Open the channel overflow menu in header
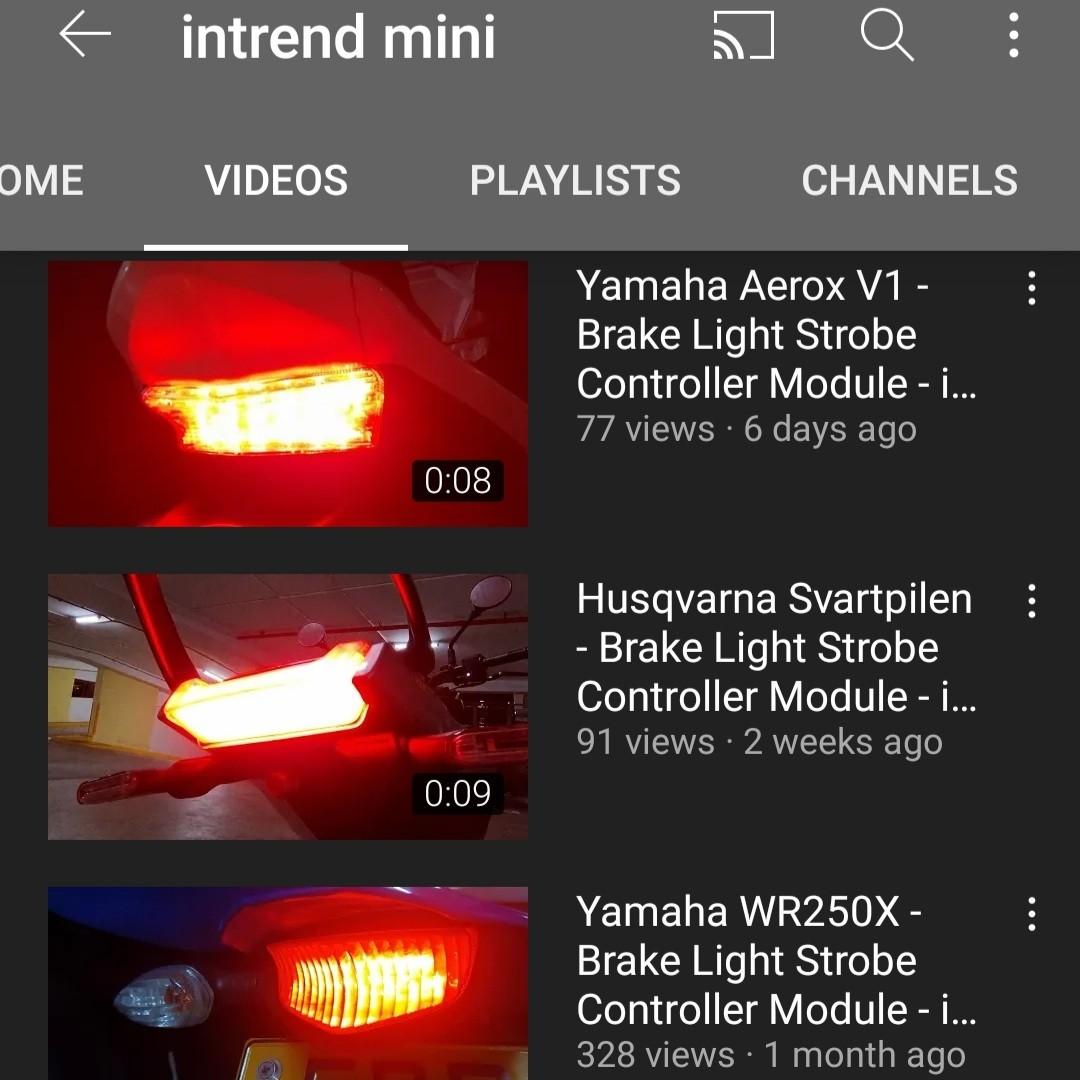 pos(1013,34)
